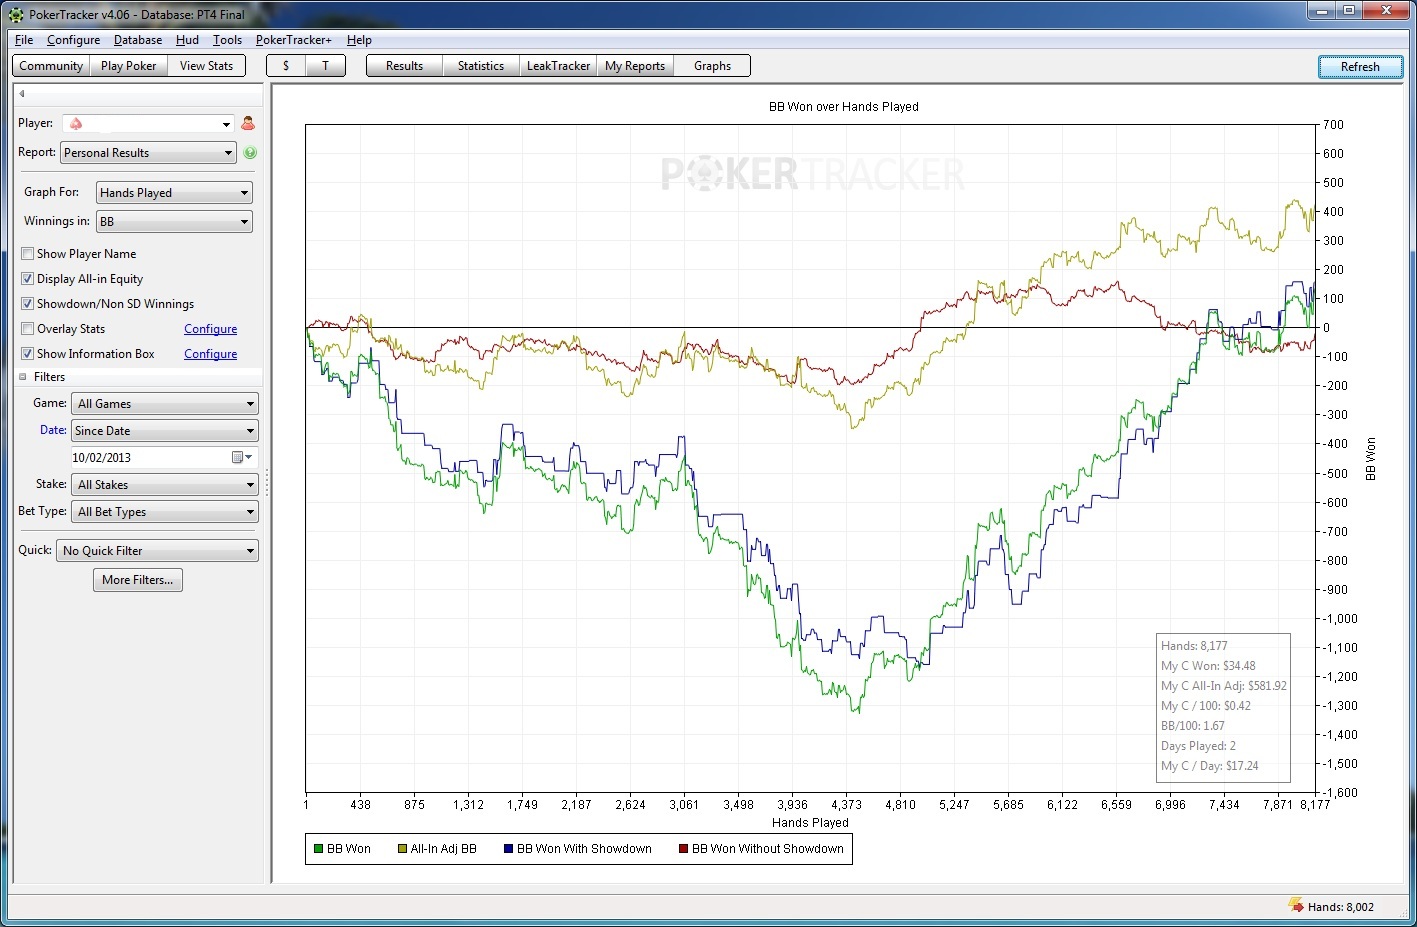Toggle the yellow All-In Adj BB legend swatch

[x=402, y=849]
